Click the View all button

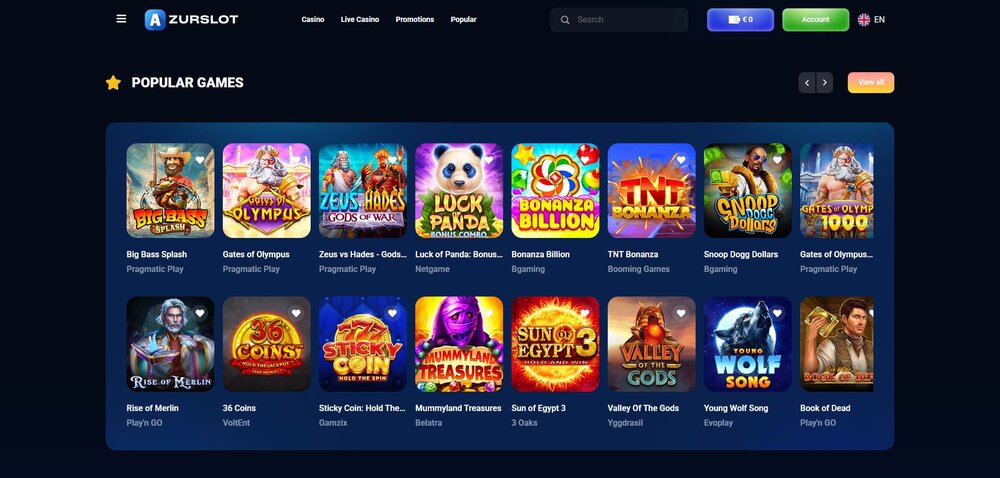click(x=871, y=83)
